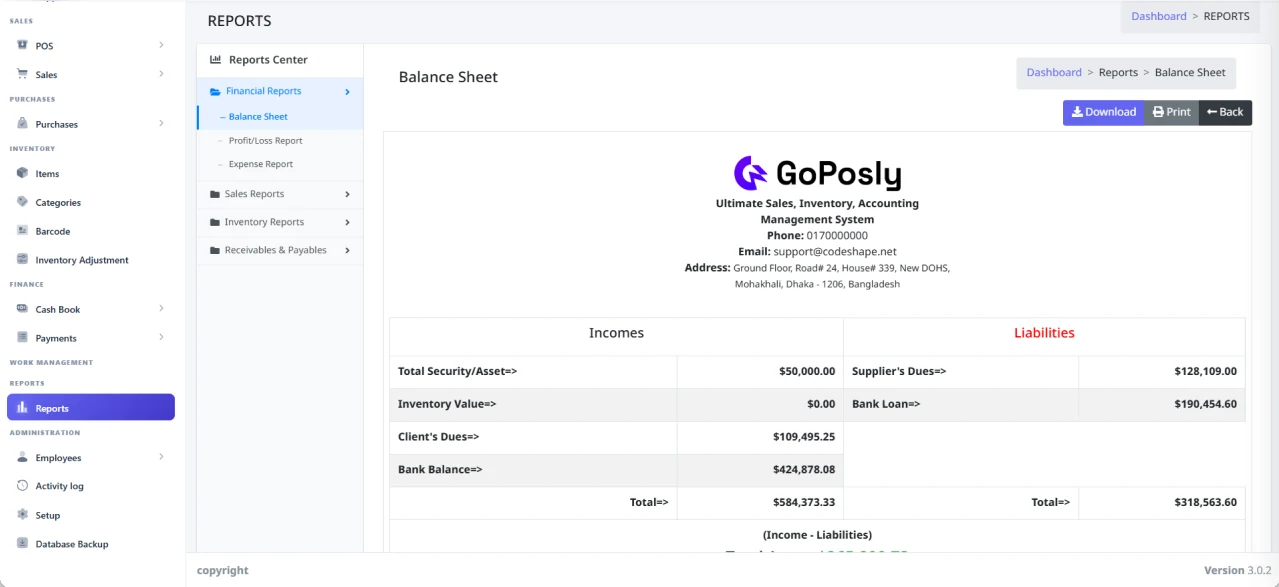Click the Activity log clock icon

[x=22, y=486]
